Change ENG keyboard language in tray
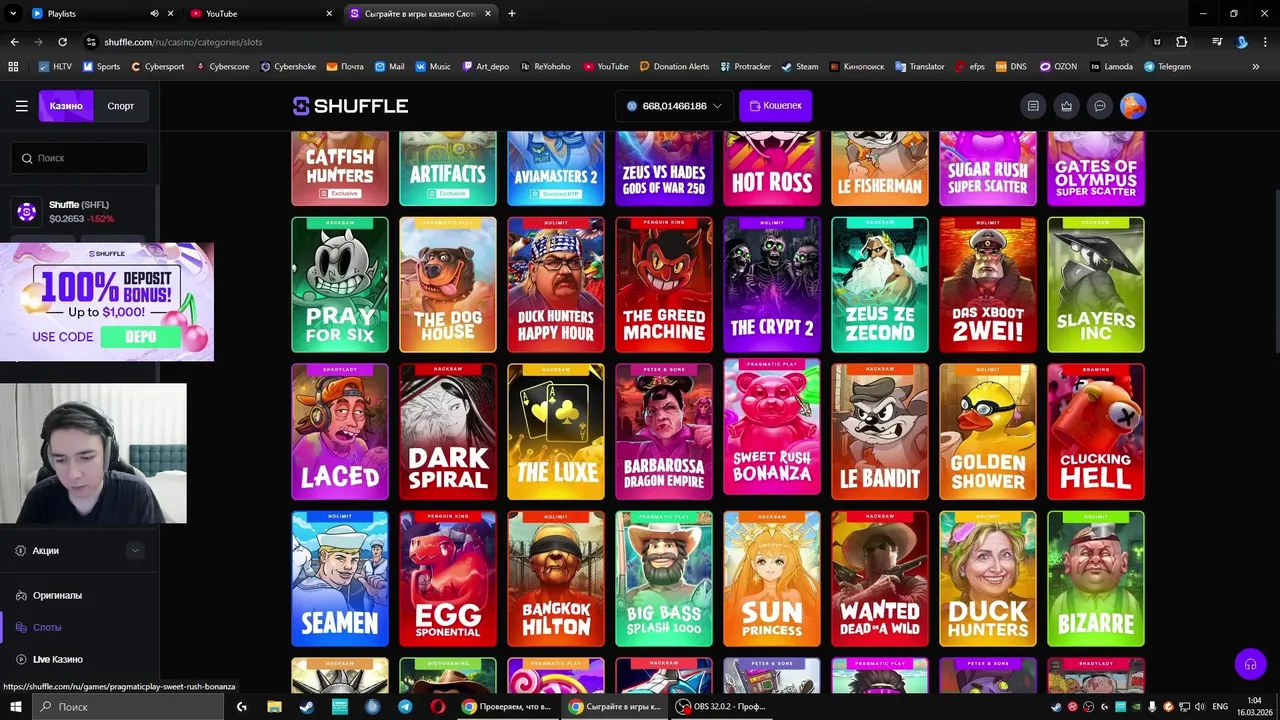The image size is (1280, 720). (1219, 706)
